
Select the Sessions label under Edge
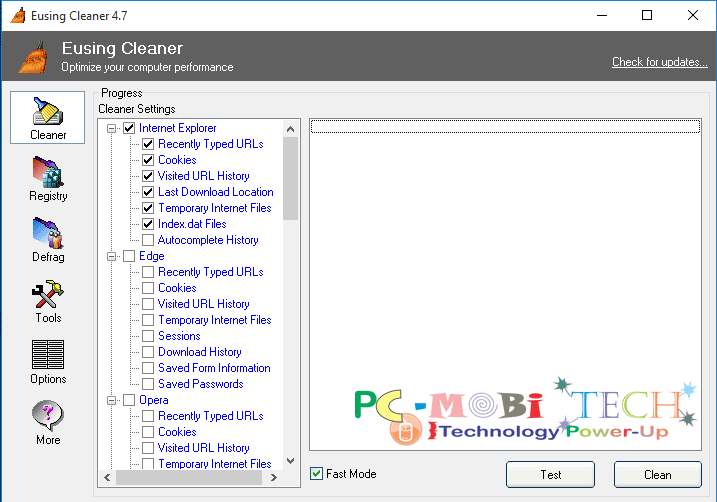[x=179, y=336]
